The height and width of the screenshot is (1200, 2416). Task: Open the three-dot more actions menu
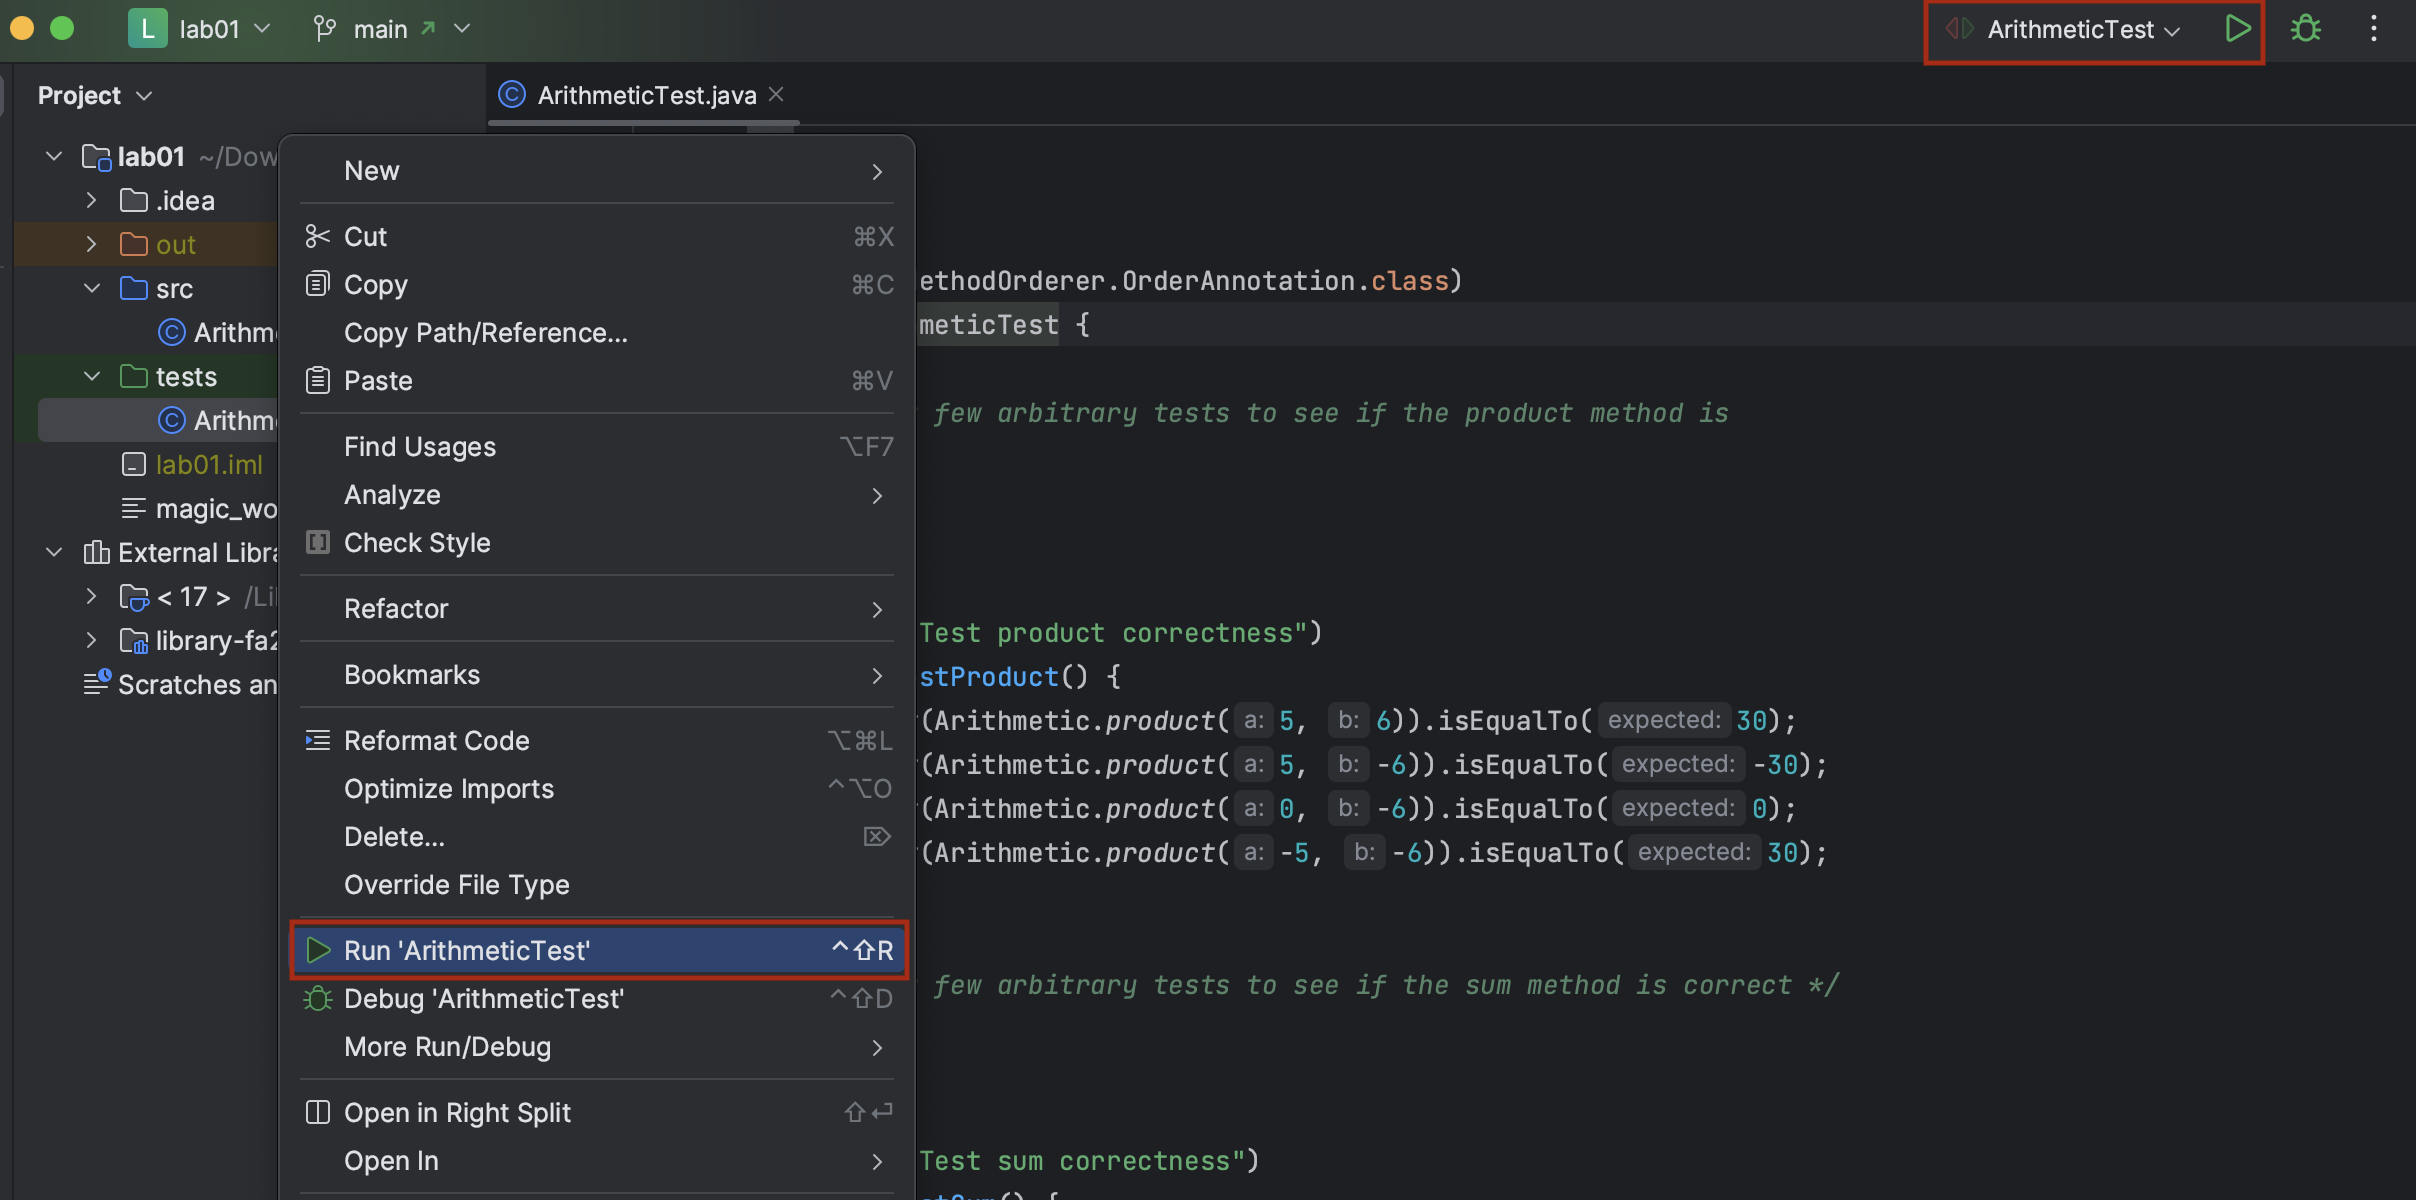click(x=2373, y=29)
